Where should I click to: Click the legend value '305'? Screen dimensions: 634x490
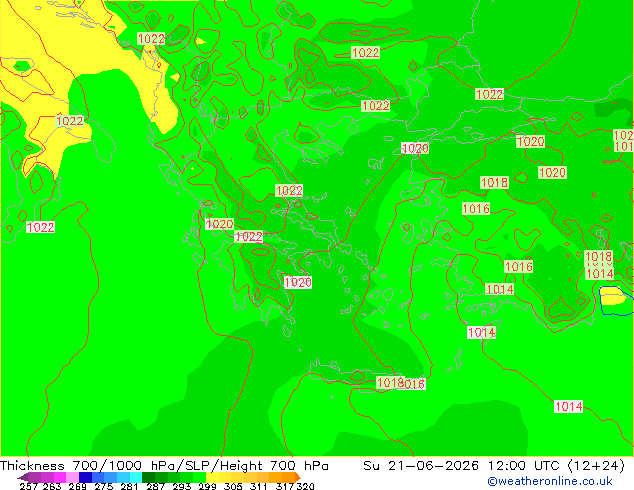point(233,486)
